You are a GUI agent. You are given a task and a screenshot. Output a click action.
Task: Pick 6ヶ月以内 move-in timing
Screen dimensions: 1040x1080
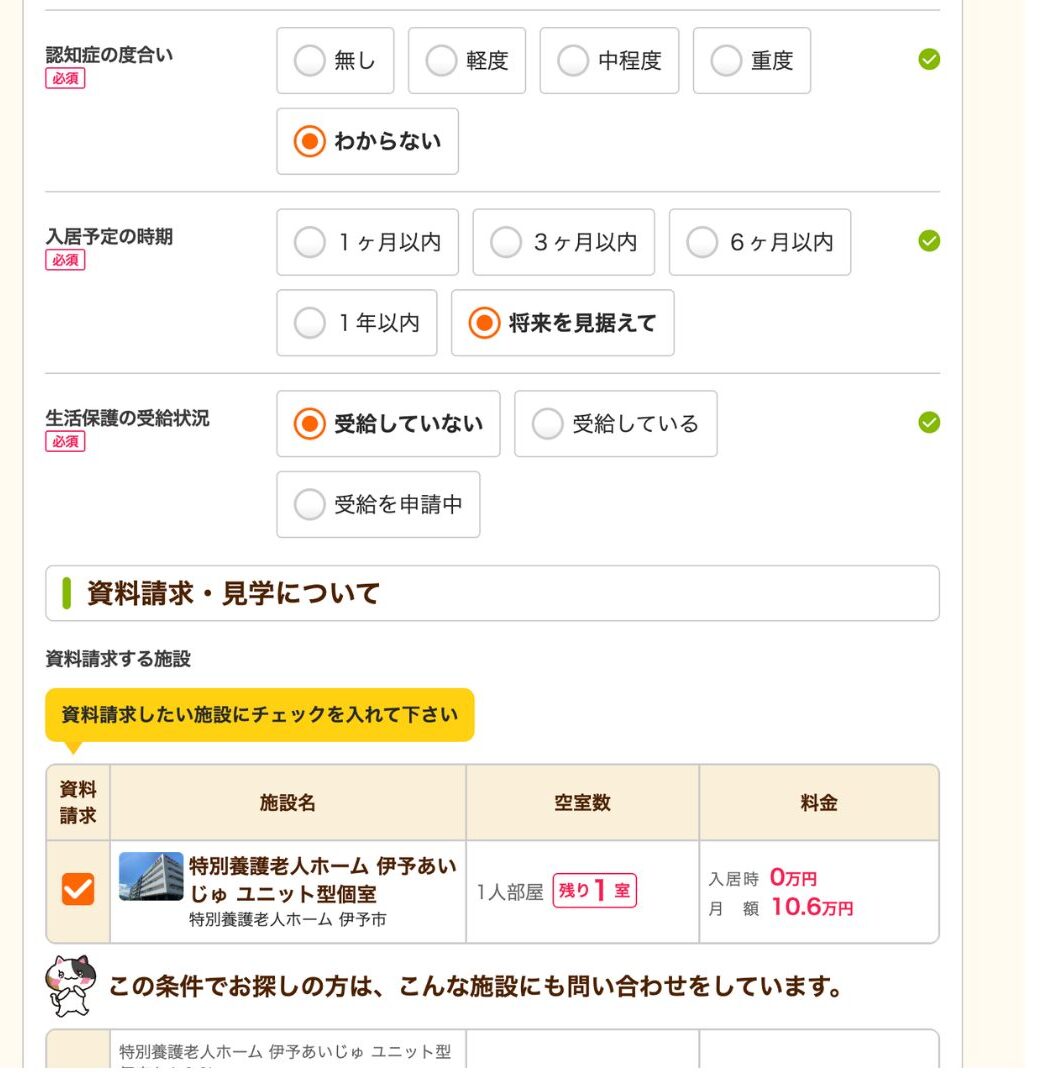[x=759, y=242]
